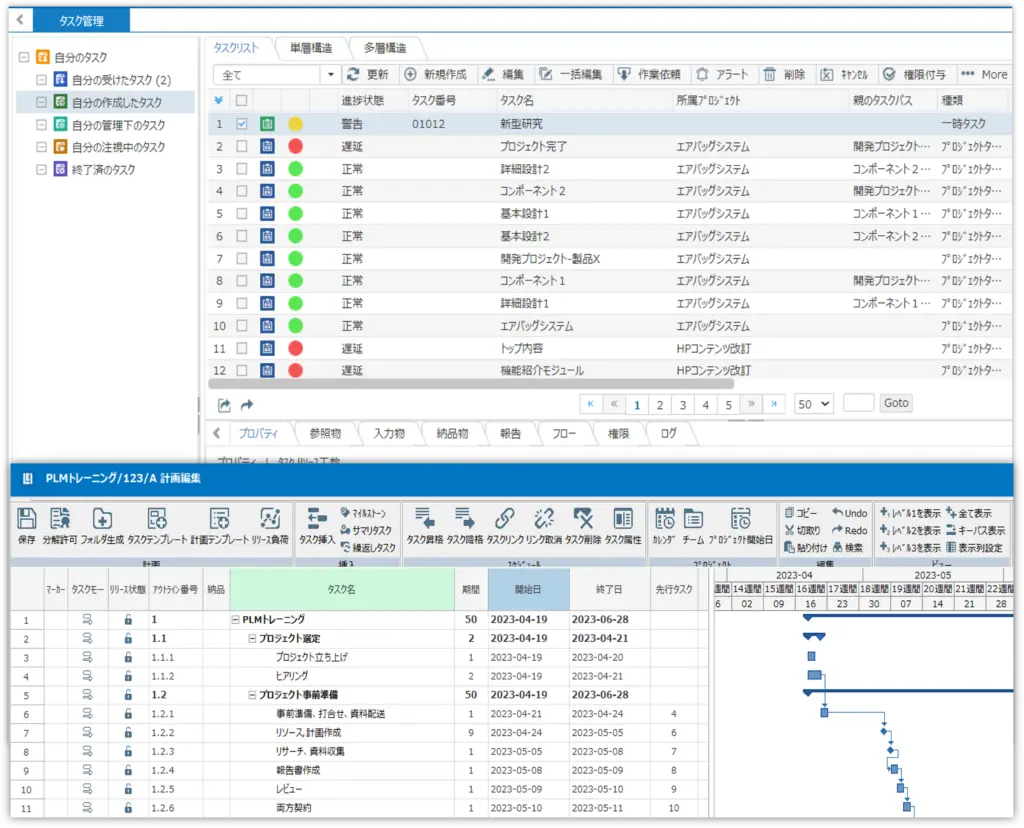Tick the checkbox for row 基本設計1
Screen dimensions: 1024x828
point(242,214)
